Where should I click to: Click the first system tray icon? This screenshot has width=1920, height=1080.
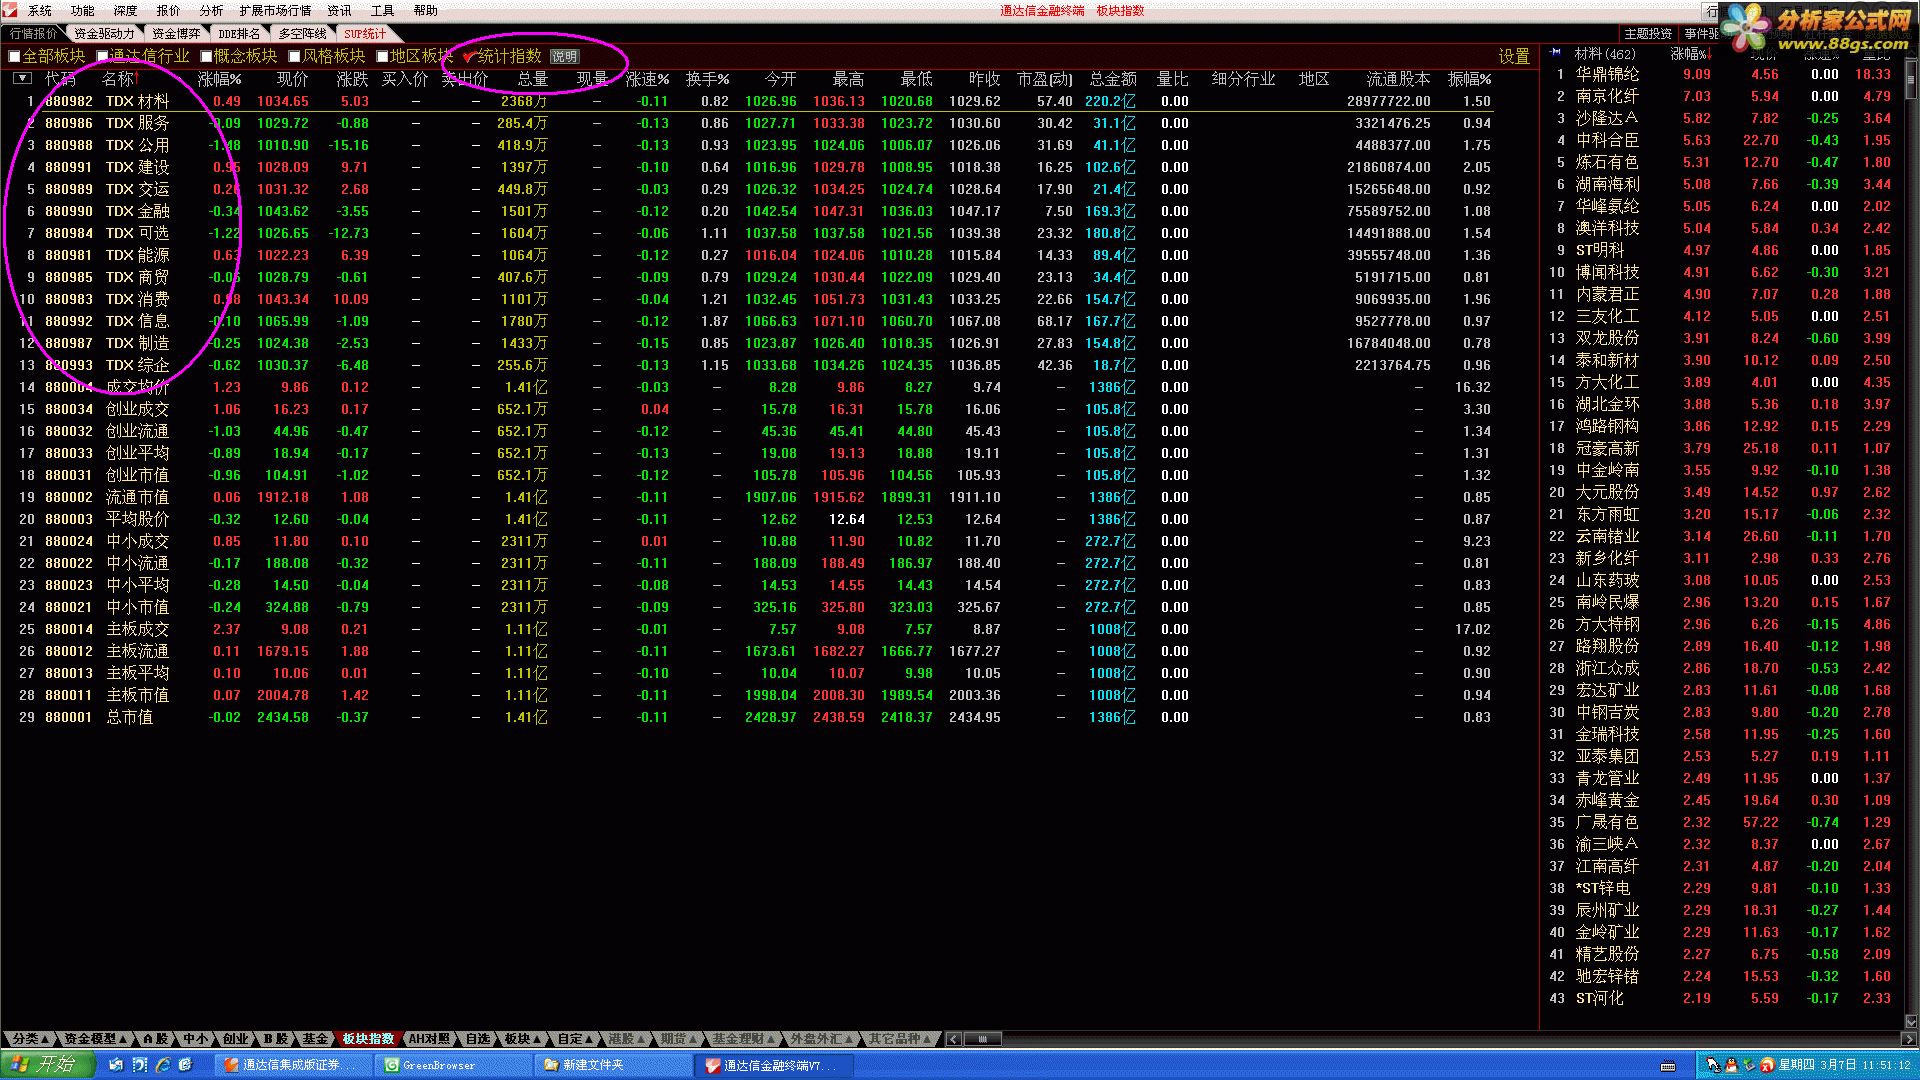click(x=1713, y=1065)
